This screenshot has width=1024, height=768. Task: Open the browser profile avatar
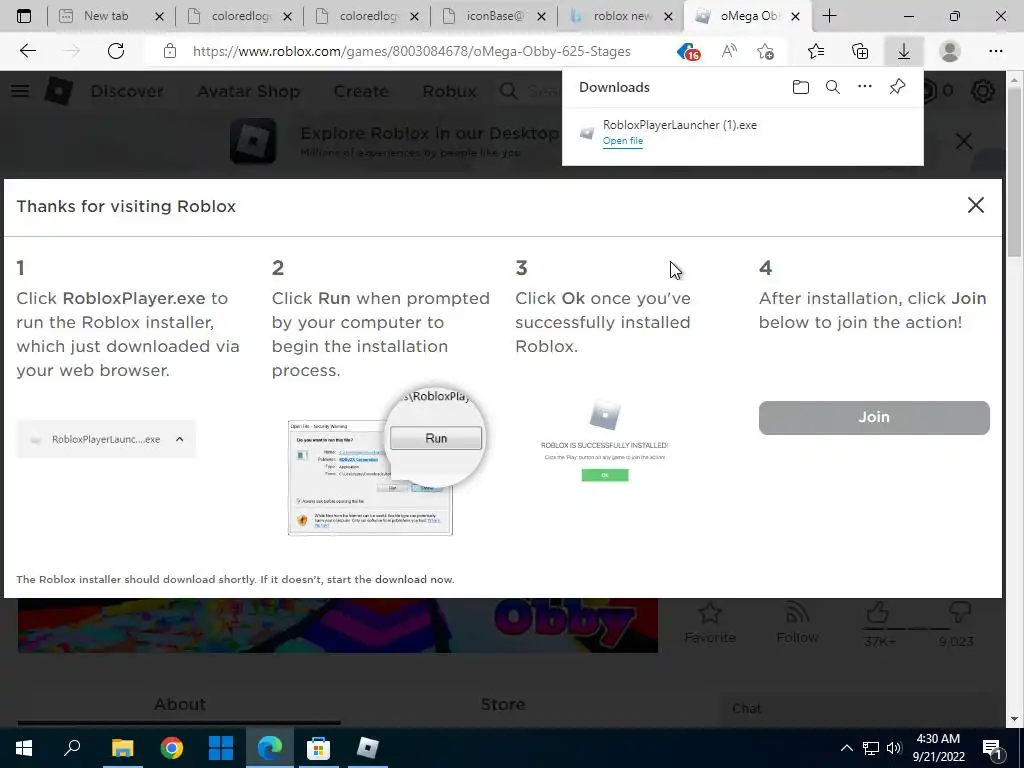click(950, 51)
